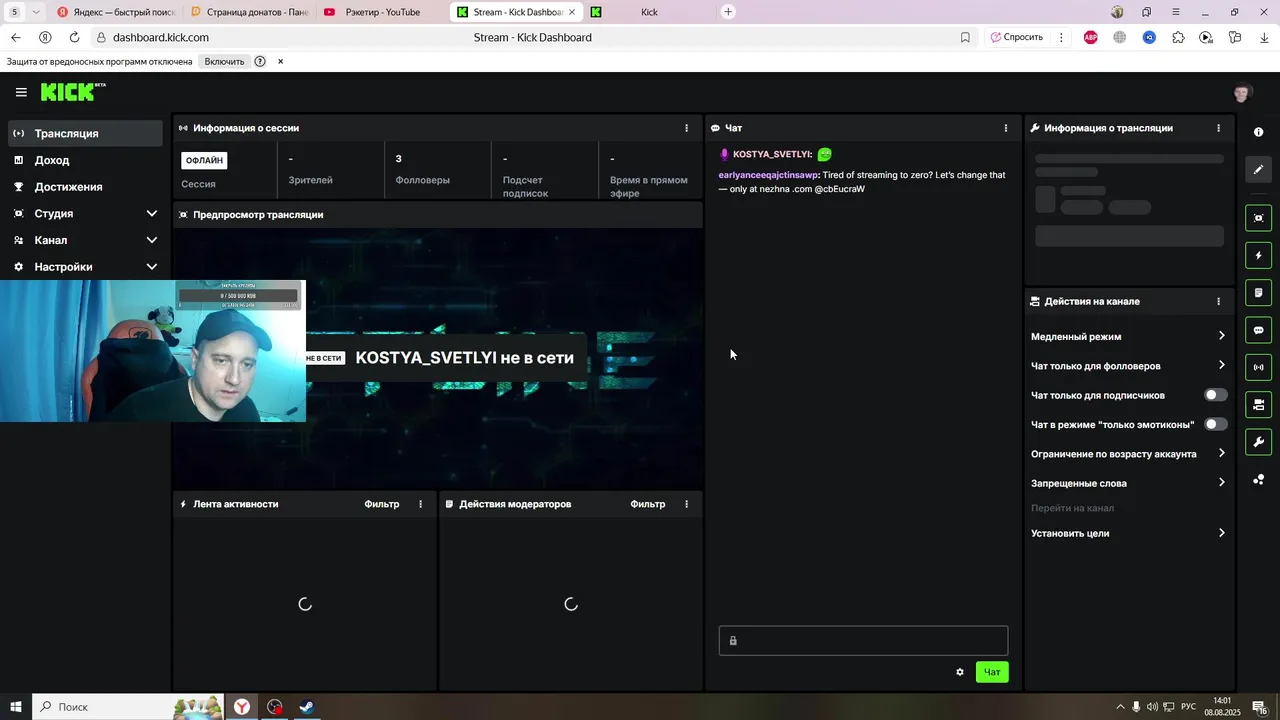The height and width of the screenshot is (720, 1280).
Task: Expand Канал in sidebar
Action: click(85, 240)
